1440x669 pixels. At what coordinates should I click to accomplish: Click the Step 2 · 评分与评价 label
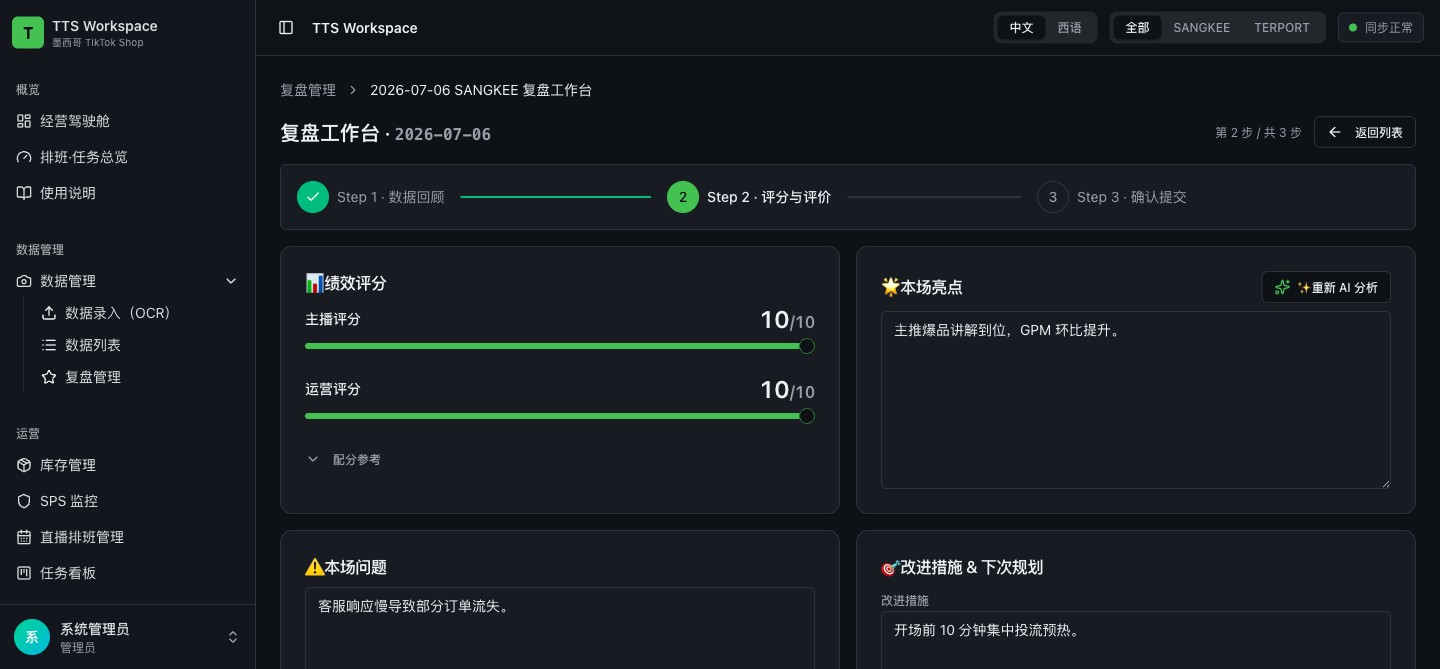click(769, 197)
